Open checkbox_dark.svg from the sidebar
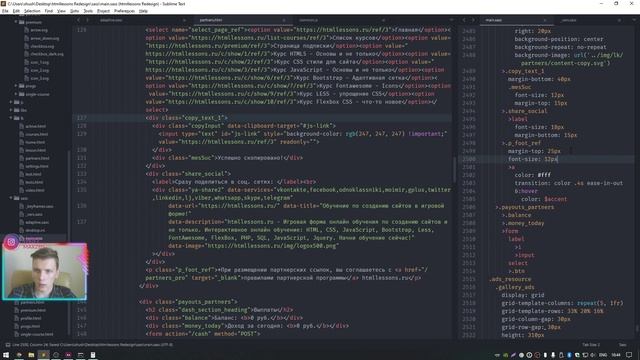 [x=47, y=54]
